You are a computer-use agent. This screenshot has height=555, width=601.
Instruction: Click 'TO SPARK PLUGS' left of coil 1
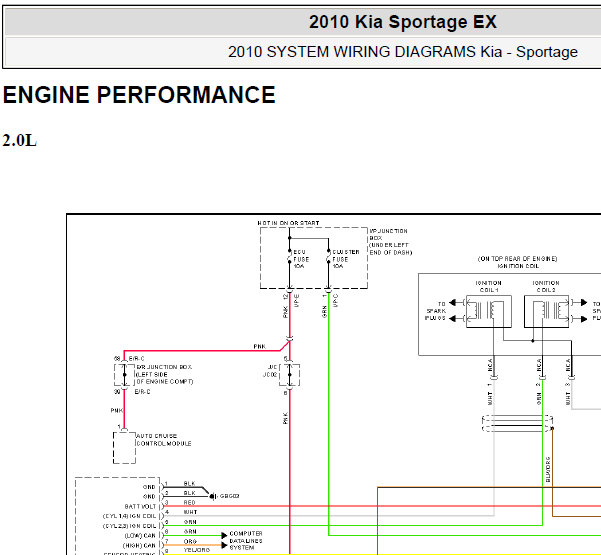pyautogui.click(x=436, y=311)
